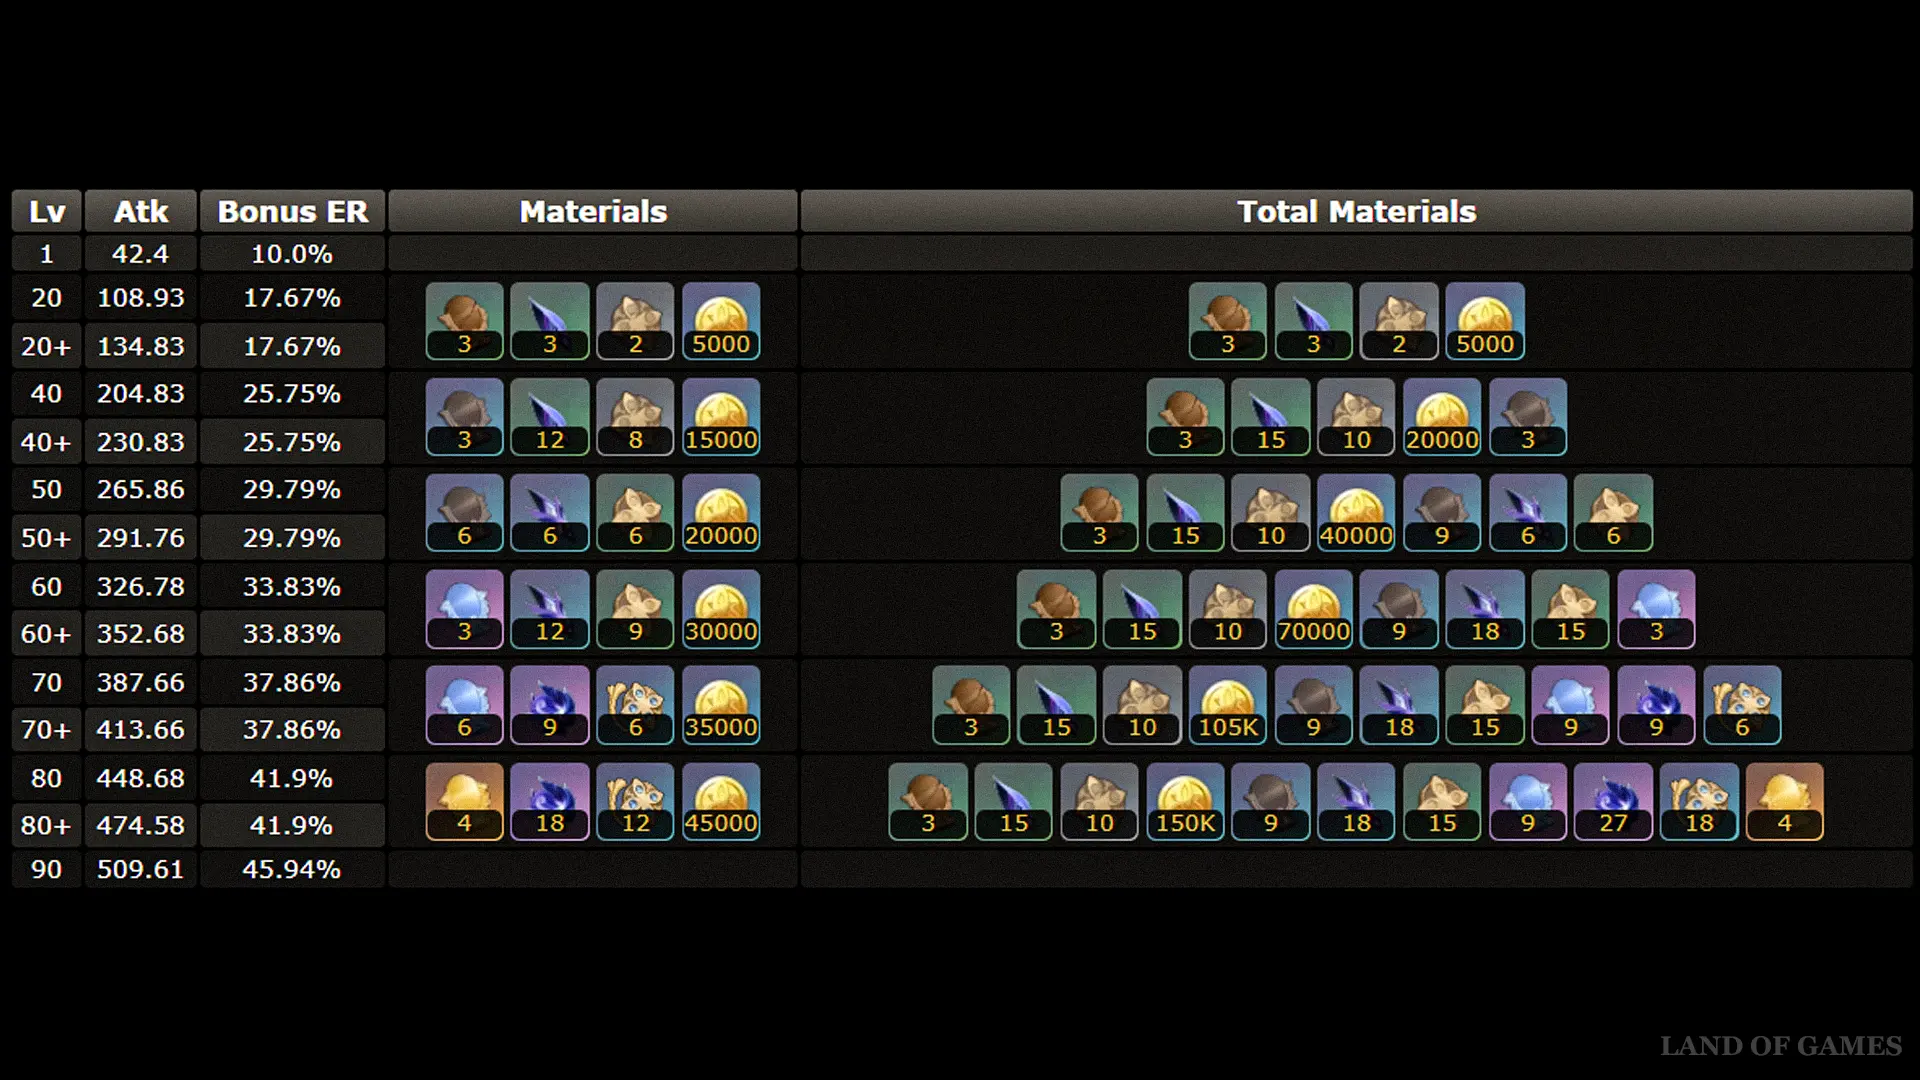Viewport: 1920px width, 1080px height.
Task: Select the Bonus ER column header
Action: tap(293, 211)
